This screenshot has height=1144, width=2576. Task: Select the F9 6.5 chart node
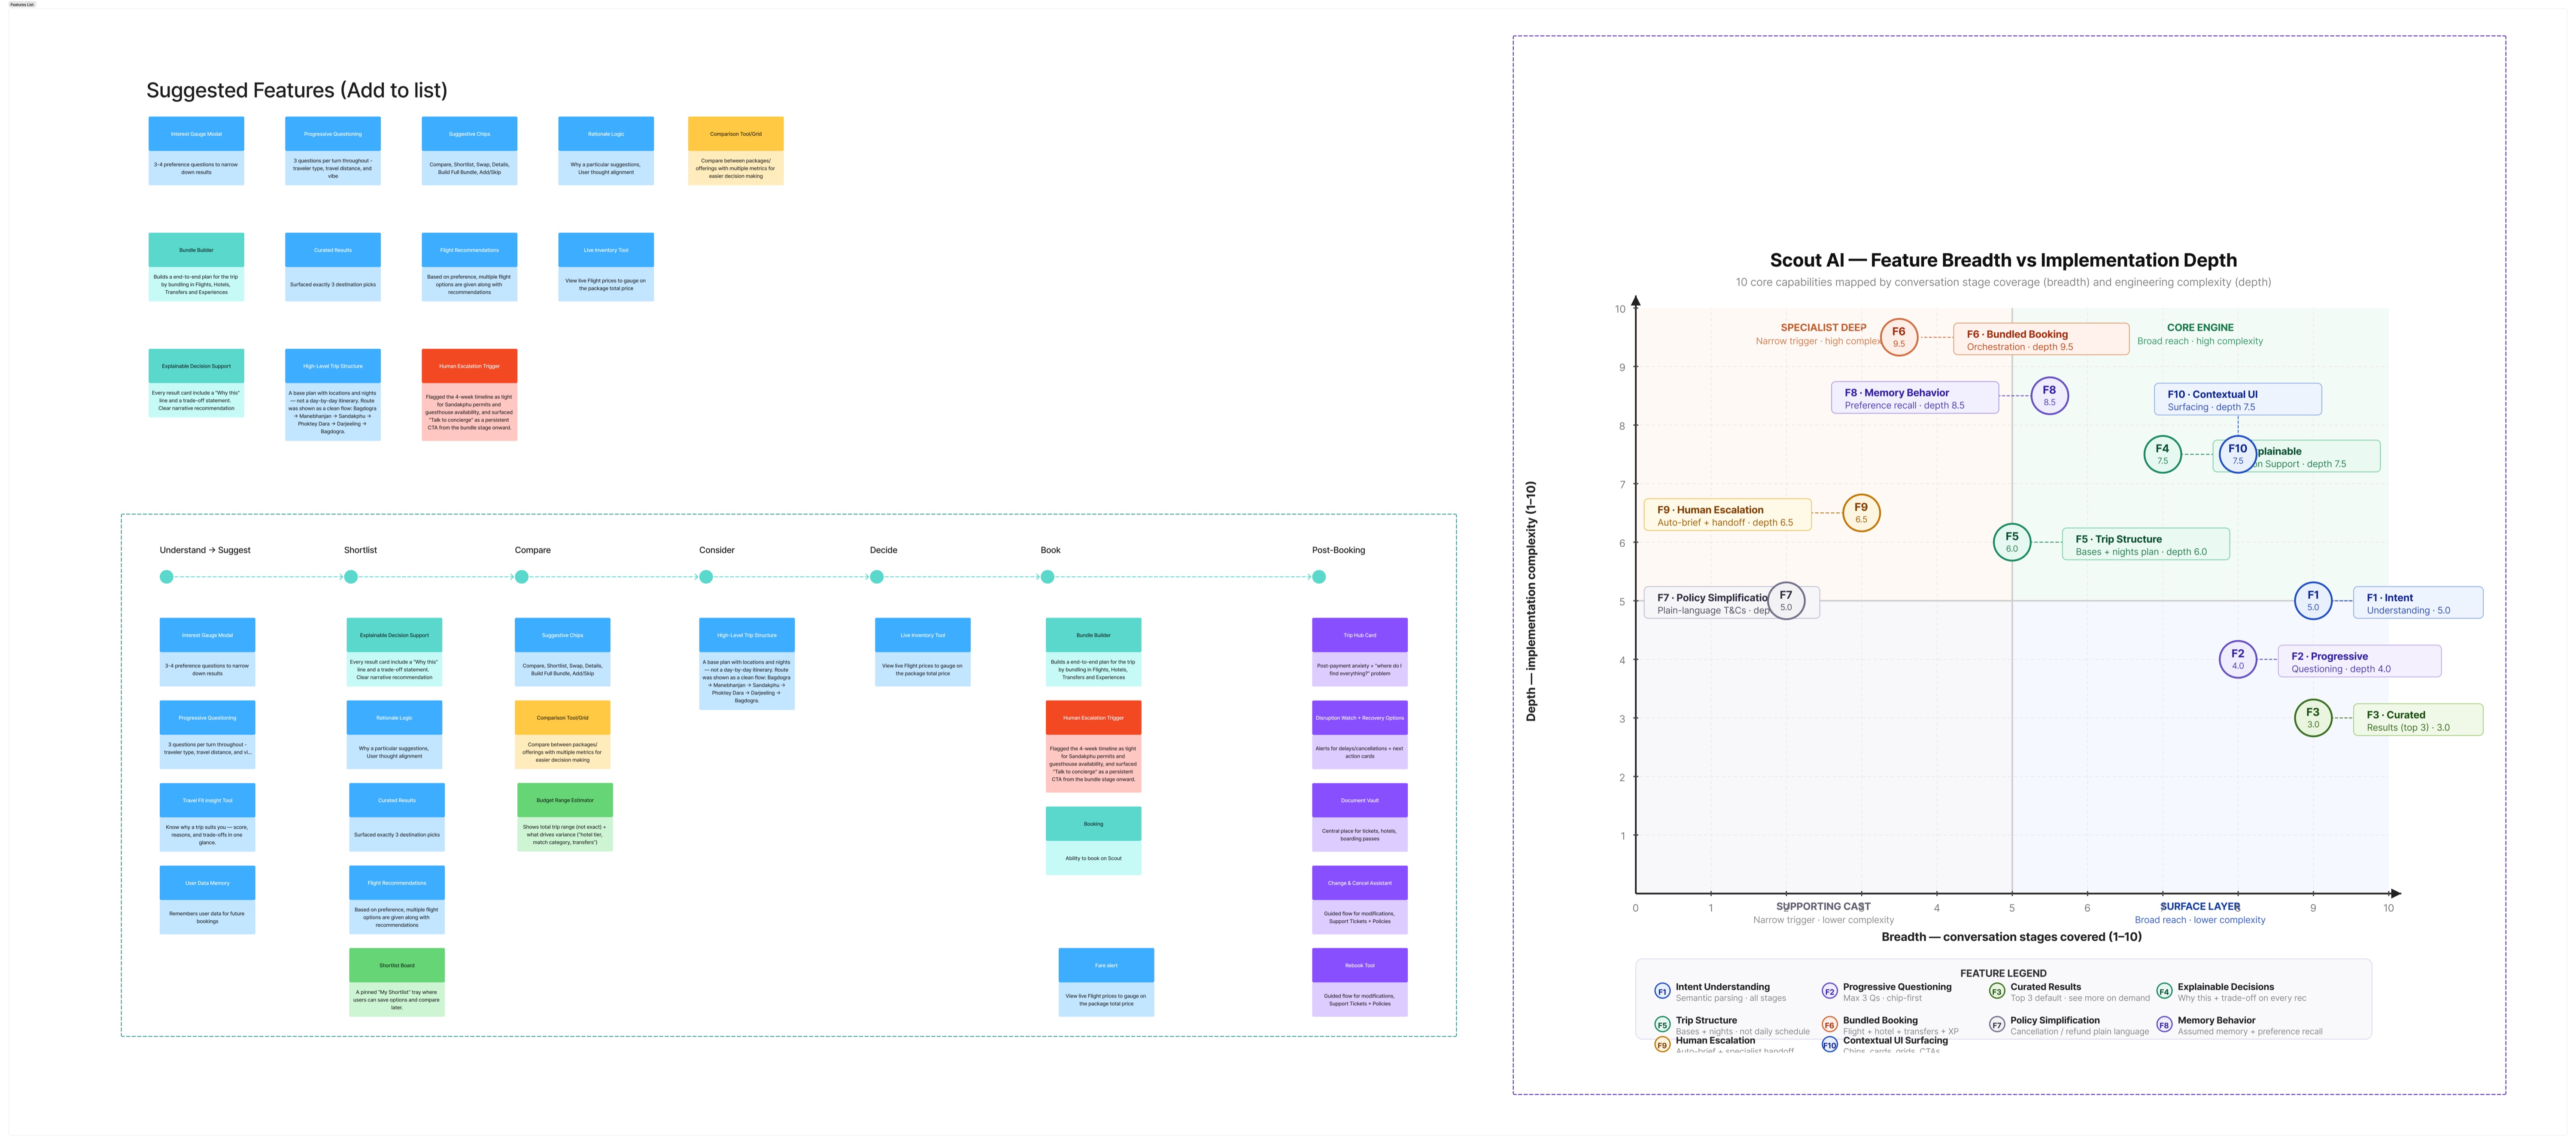[1861, 513]
